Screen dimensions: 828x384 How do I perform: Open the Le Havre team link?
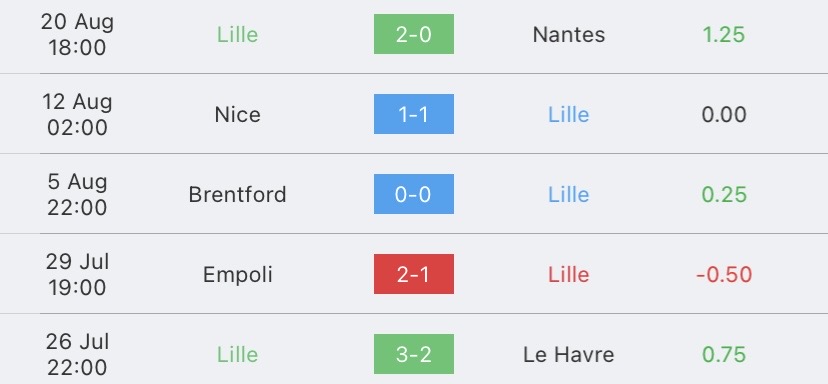(569, 354)
